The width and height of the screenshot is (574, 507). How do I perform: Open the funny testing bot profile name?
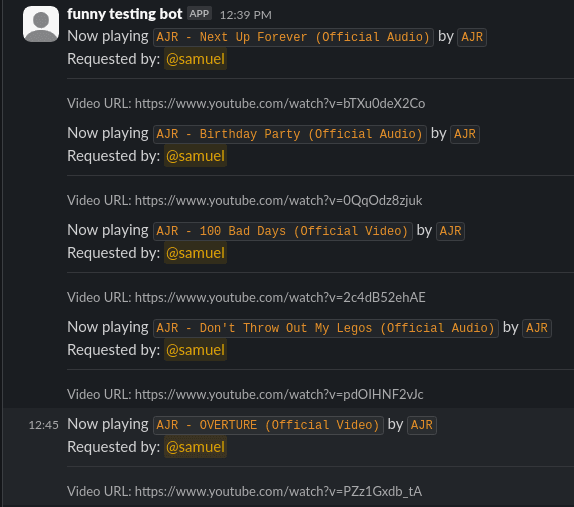124,14
